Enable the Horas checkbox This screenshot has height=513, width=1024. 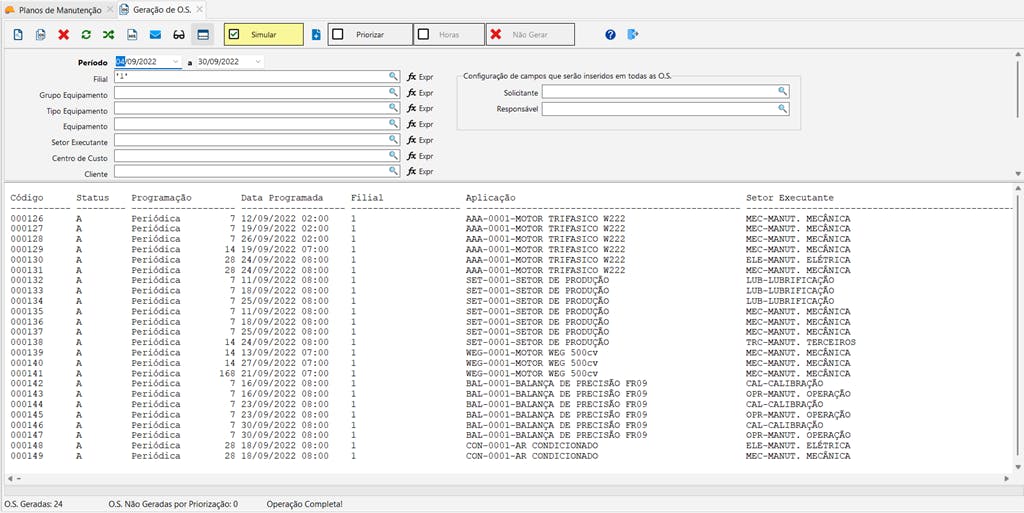point(423,35)
